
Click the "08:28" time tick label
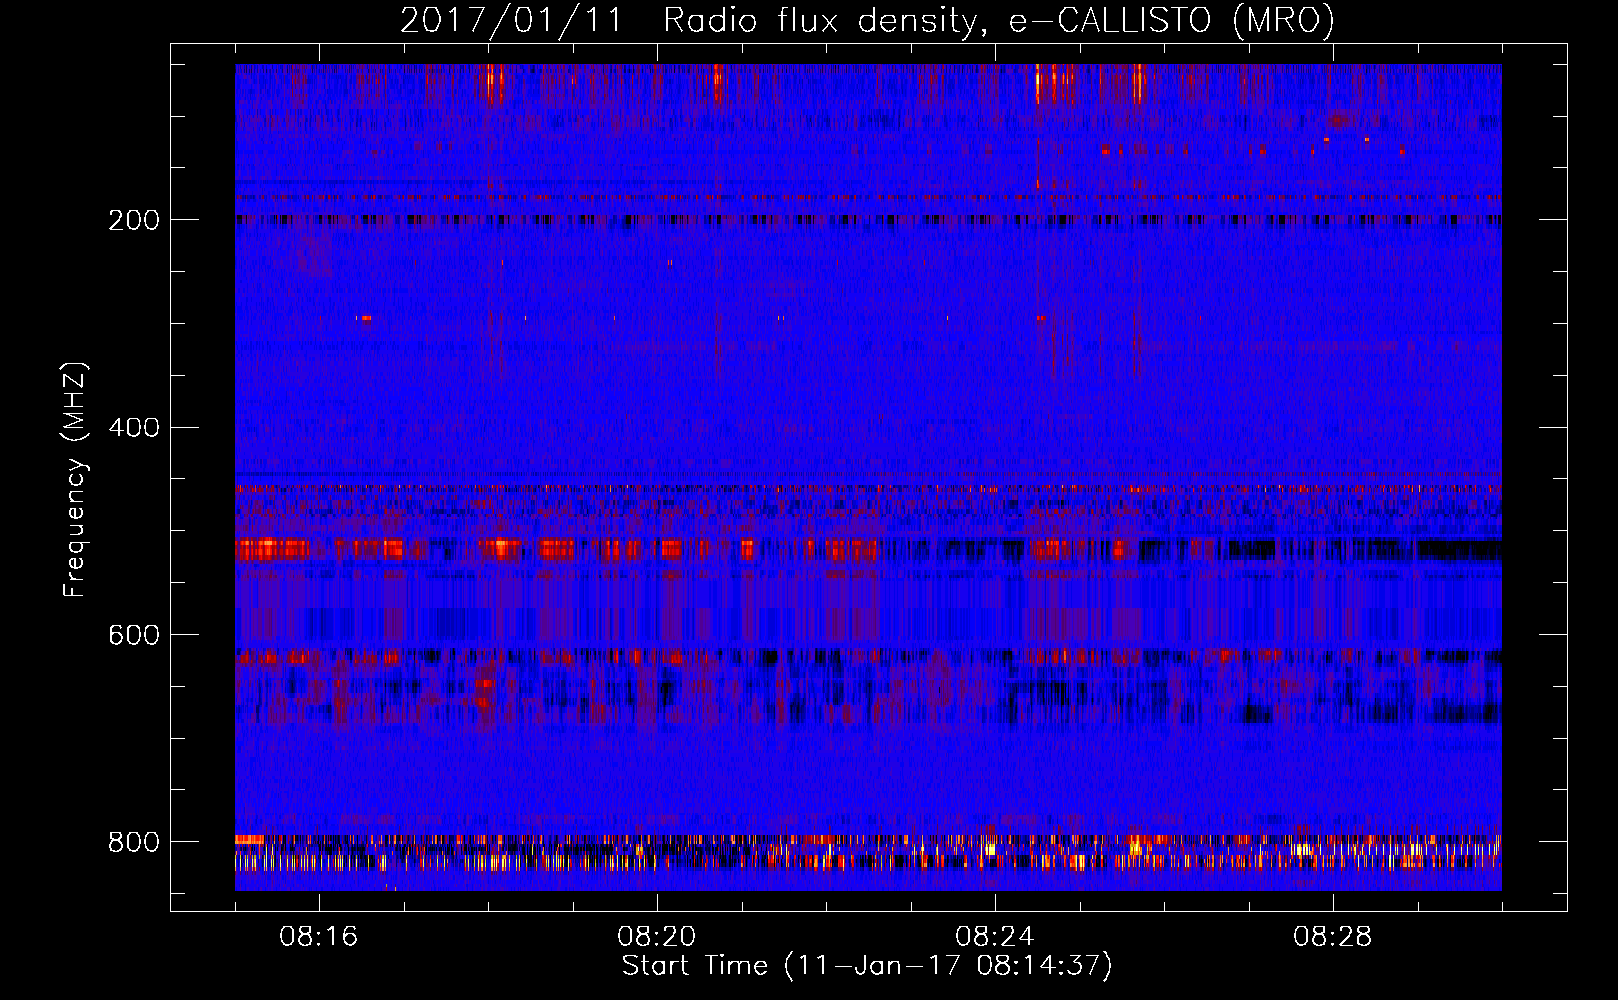[1332, 937]
